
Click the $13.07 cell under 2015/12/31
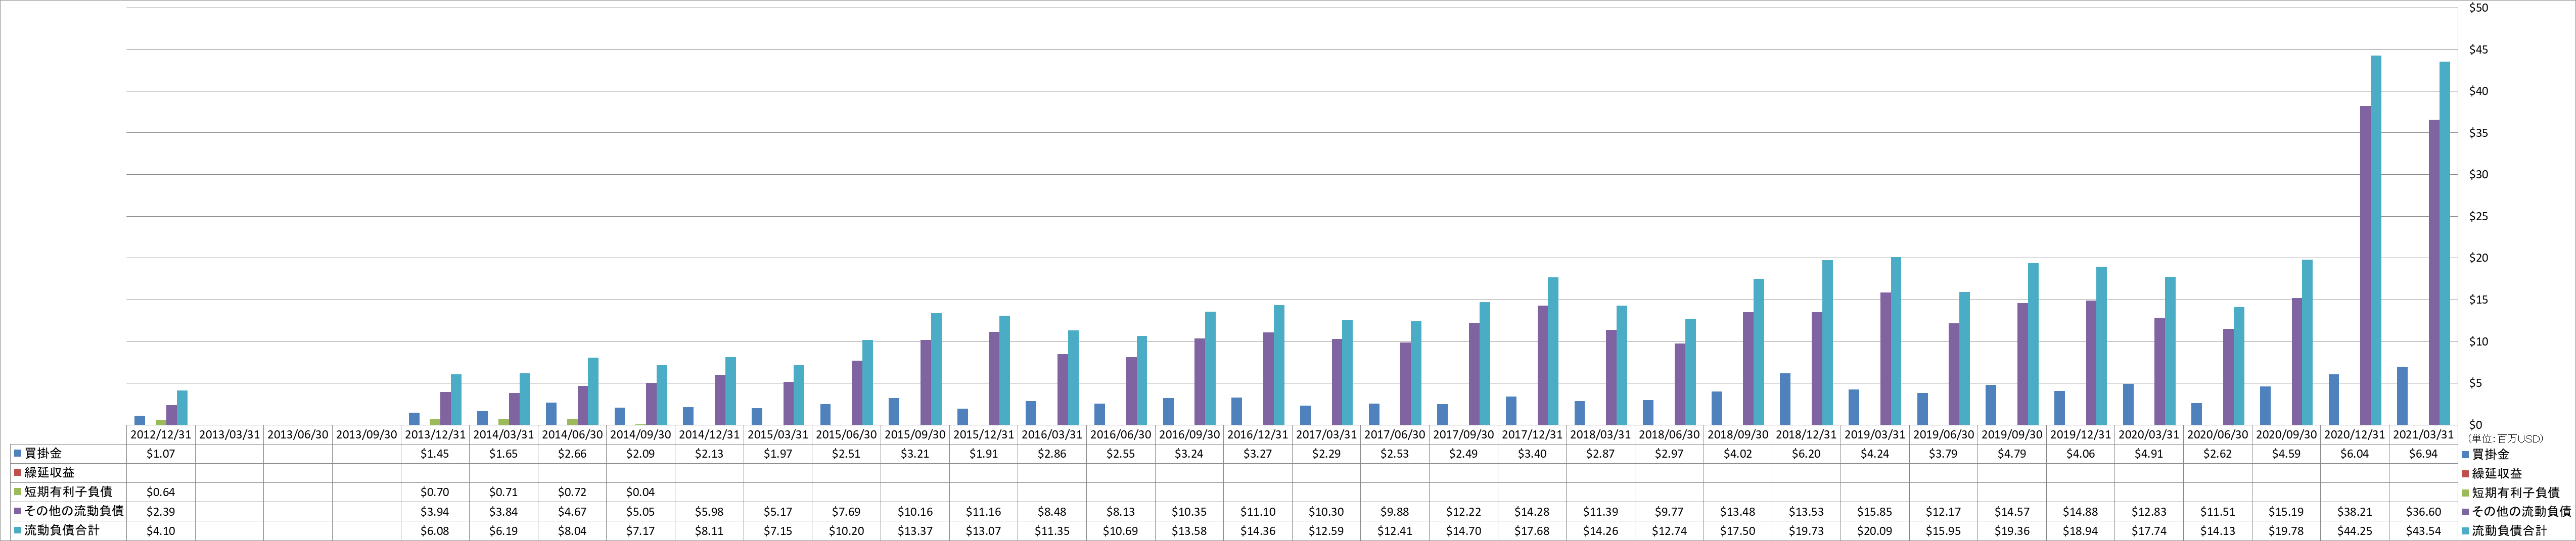click(984, 531)
